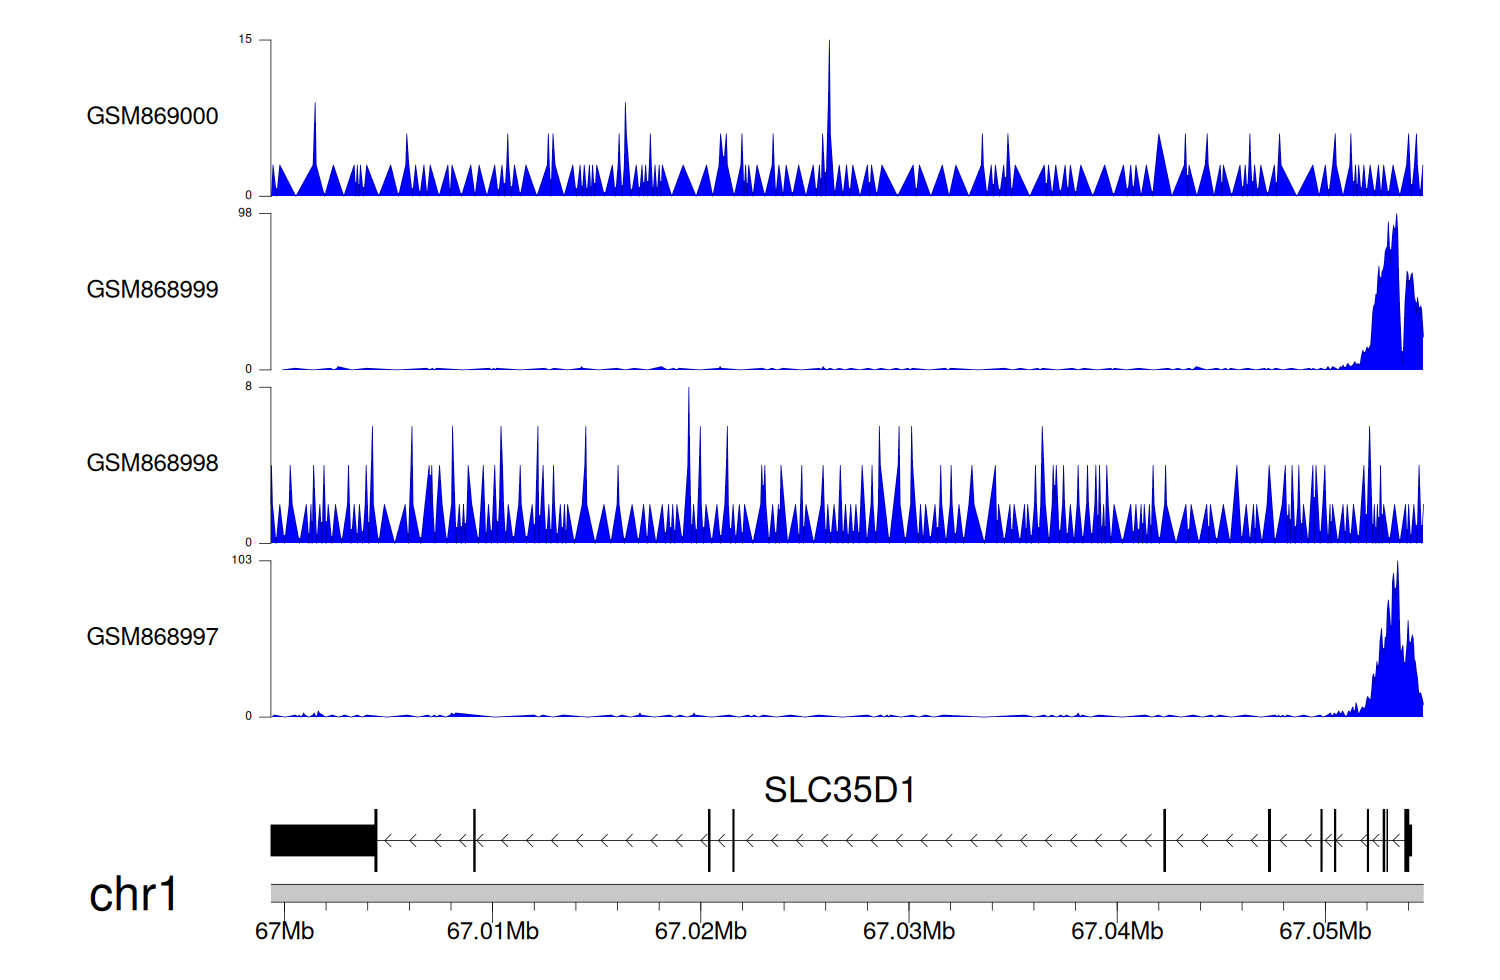The width and height of the screenshot is (1500, 980).
Task: Select the 67.02Mb axis position label
Action: click(700, 931)
